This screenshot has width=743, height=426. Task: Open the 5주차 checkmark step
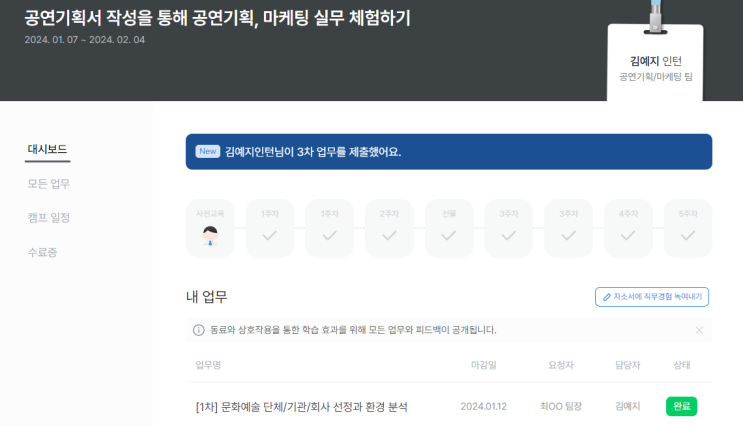[x=688, y=228]
